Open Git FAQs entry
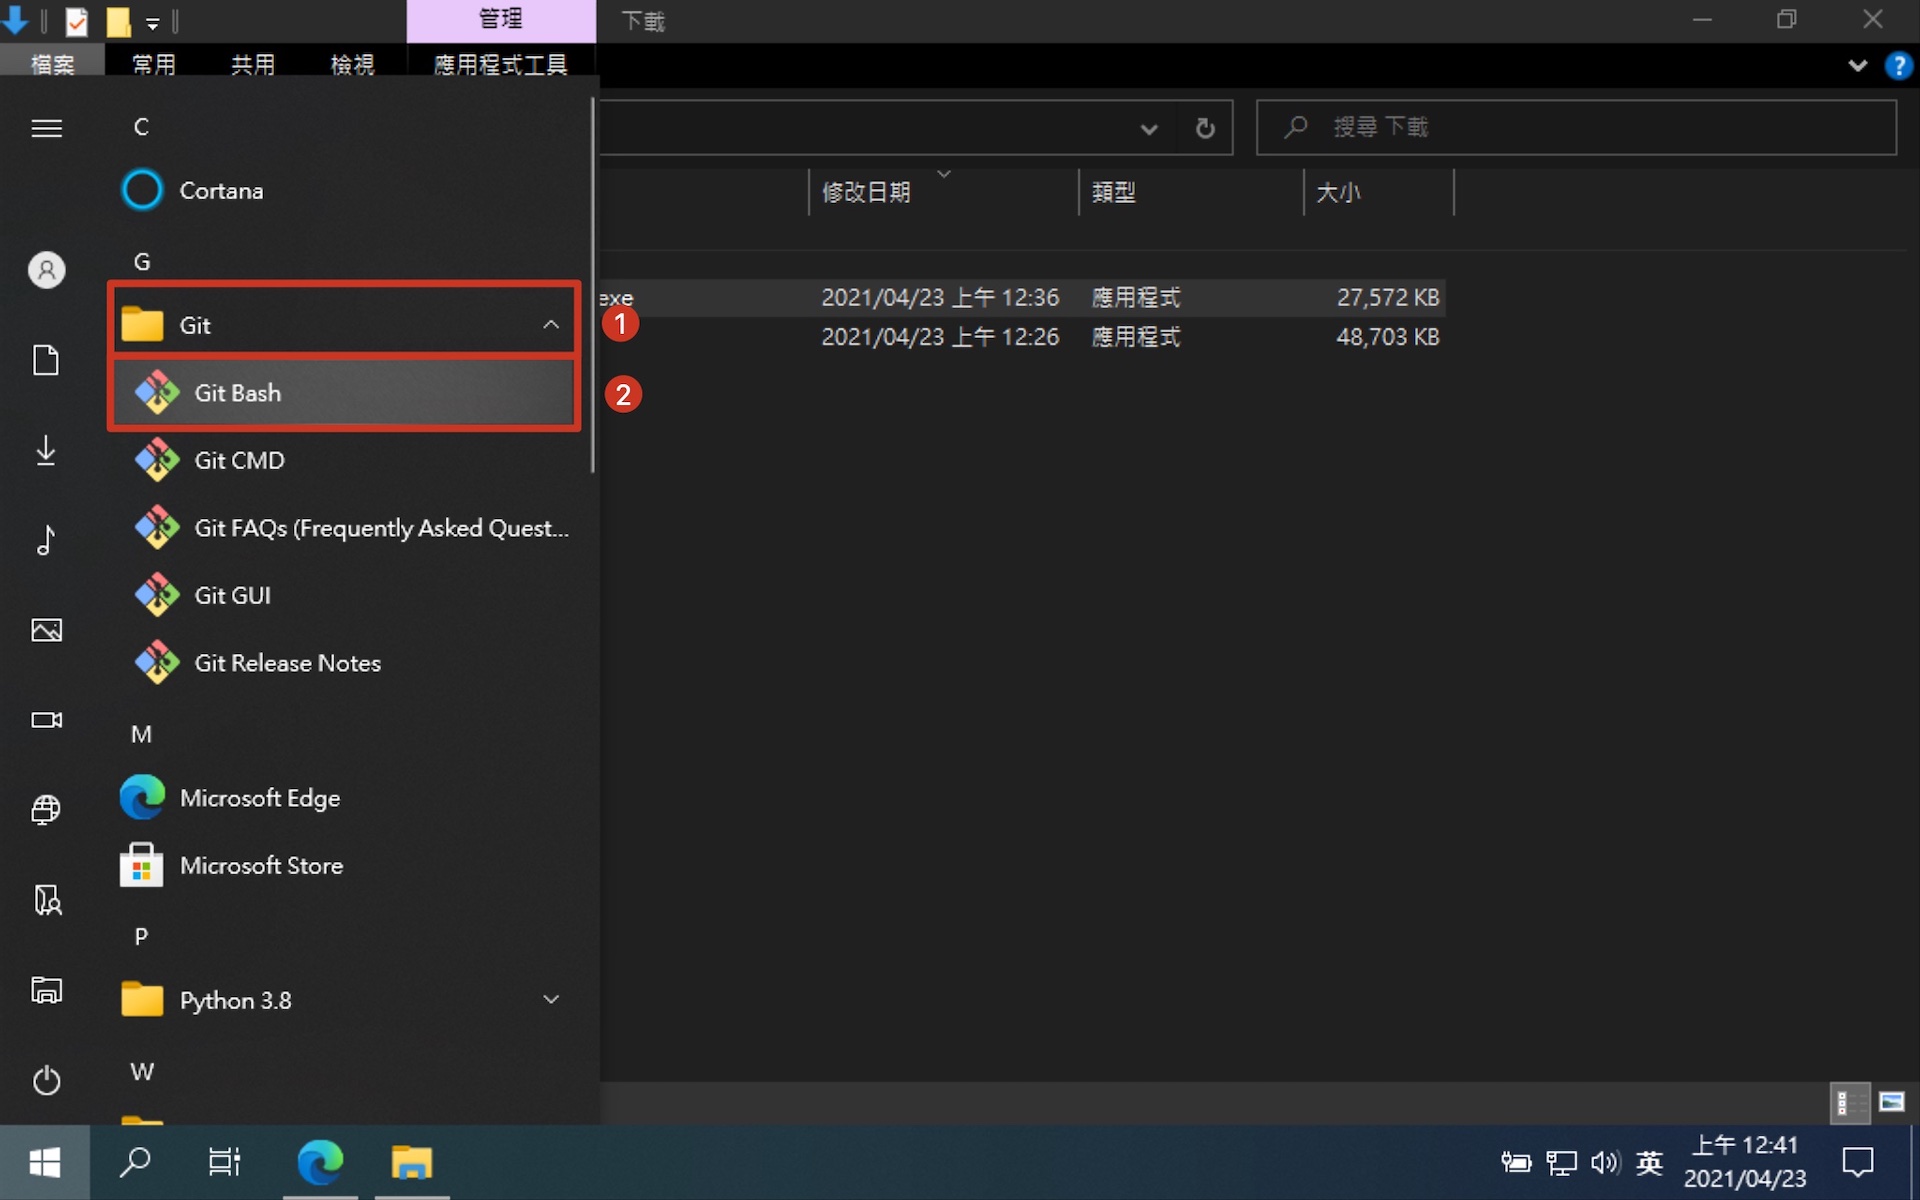Image resolution: width=1920 pixels, height=1200 pixels. point(344,528)
